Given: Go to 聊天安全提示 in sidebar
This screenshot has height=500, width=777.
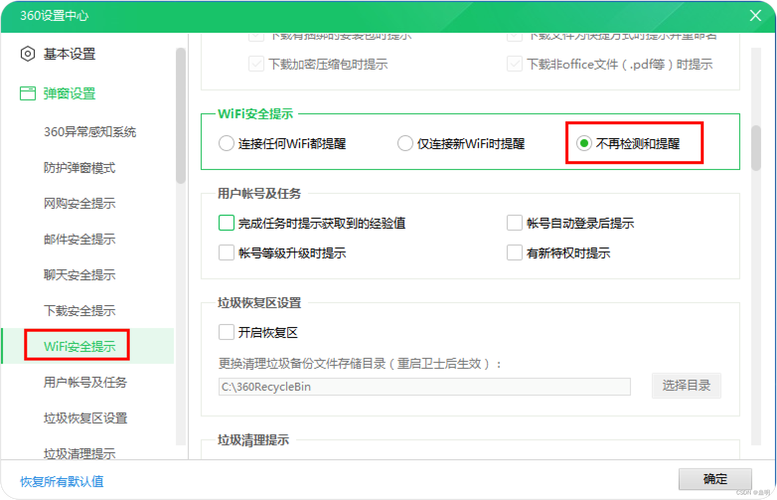Looking at the screenshot, I should (x=79, y=275).
